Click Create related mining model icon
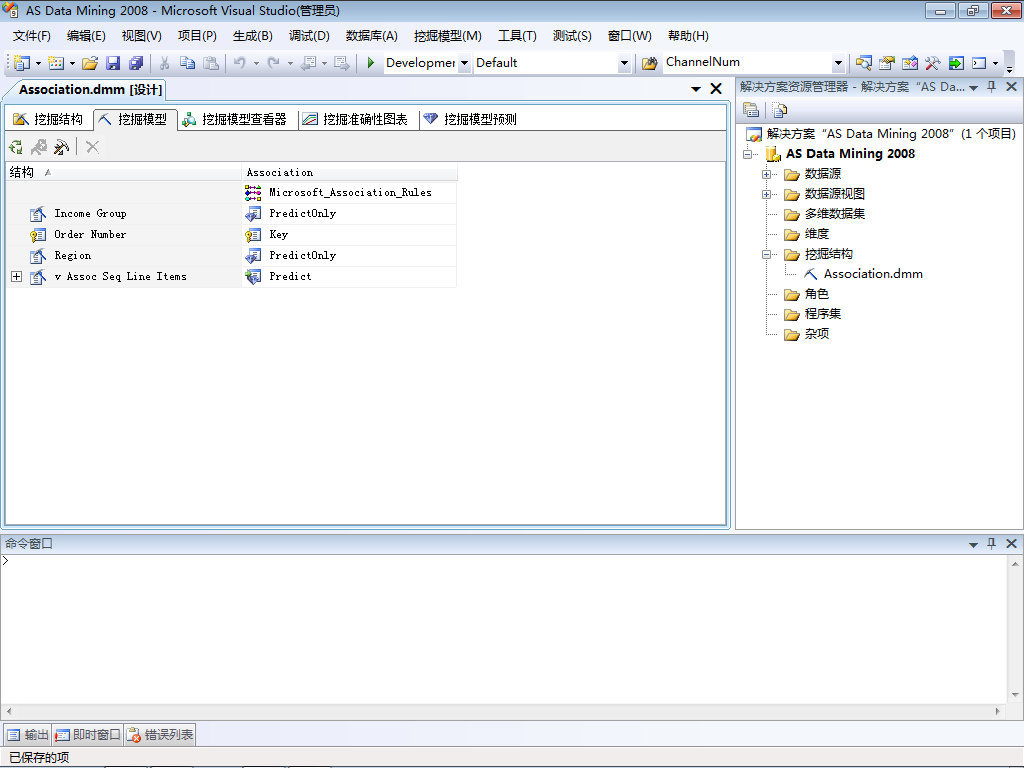The width and height of the screenshot is (1024, 768). (39, 147)
